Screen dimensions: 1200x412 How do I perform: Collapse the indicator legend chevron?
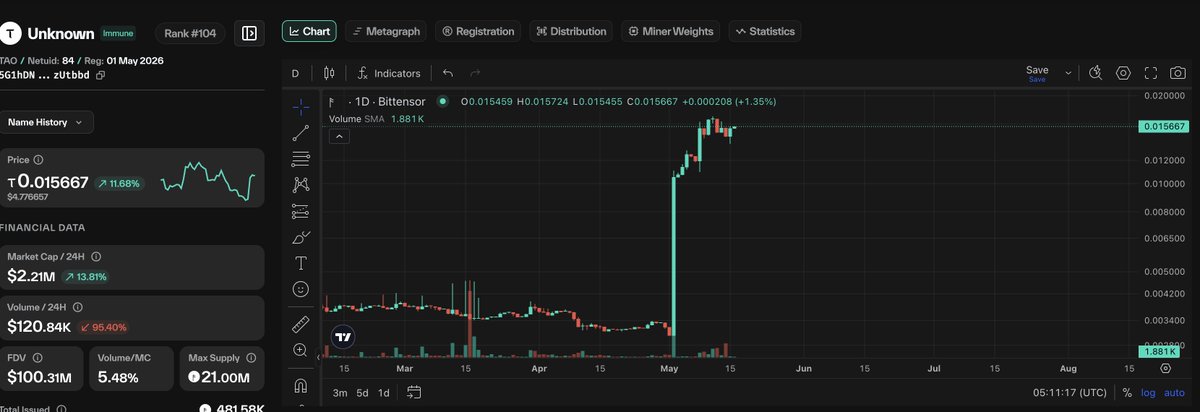[x=340, y=137]
